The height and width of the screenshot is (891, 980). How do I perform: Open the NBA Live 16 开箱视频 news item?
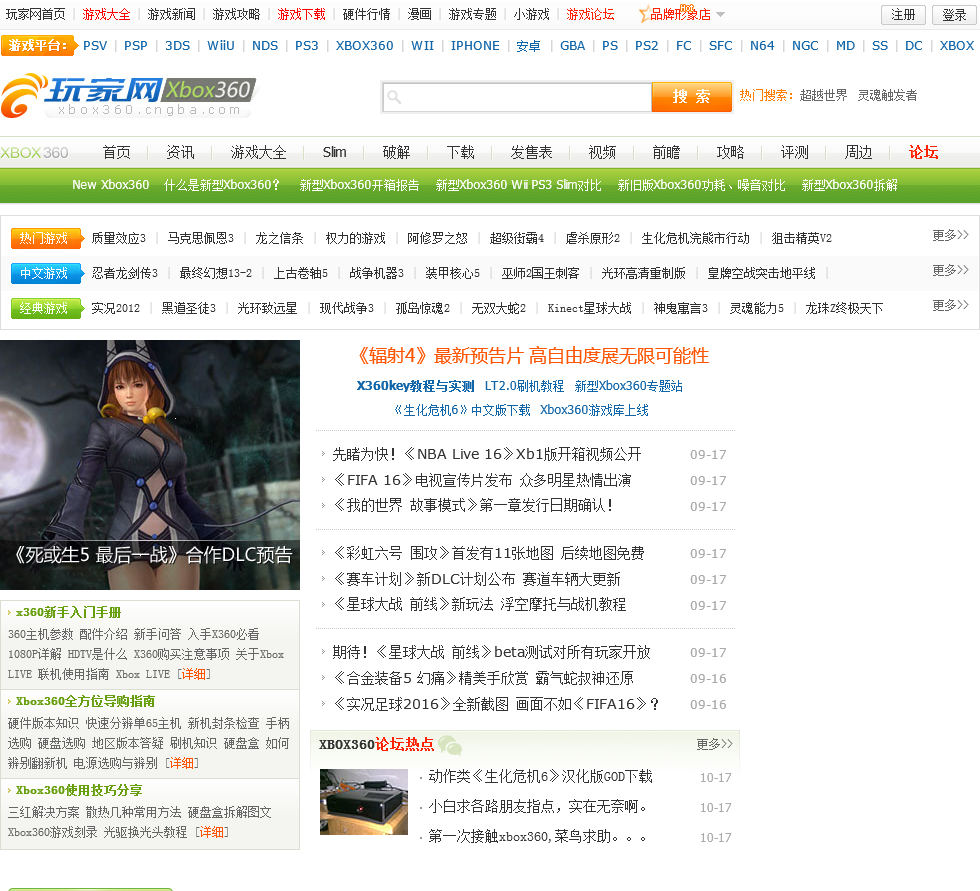pos(487,454)
